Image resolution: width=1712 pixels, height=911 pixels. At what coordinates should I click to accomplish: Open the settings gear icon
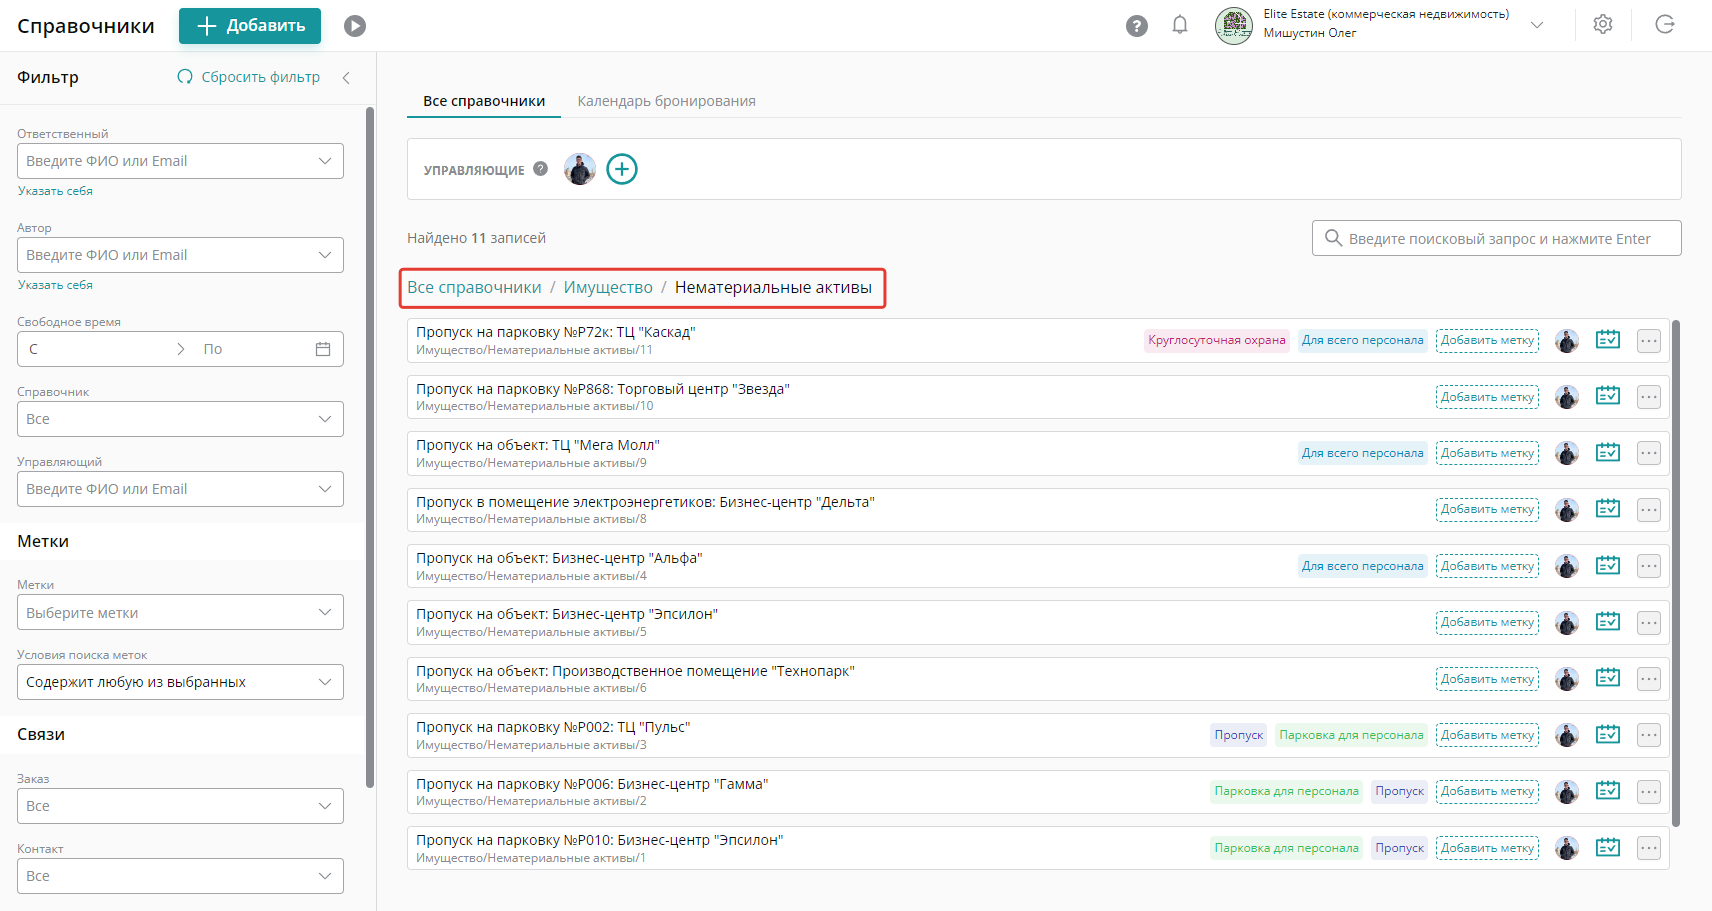(x=1603, y=25)
